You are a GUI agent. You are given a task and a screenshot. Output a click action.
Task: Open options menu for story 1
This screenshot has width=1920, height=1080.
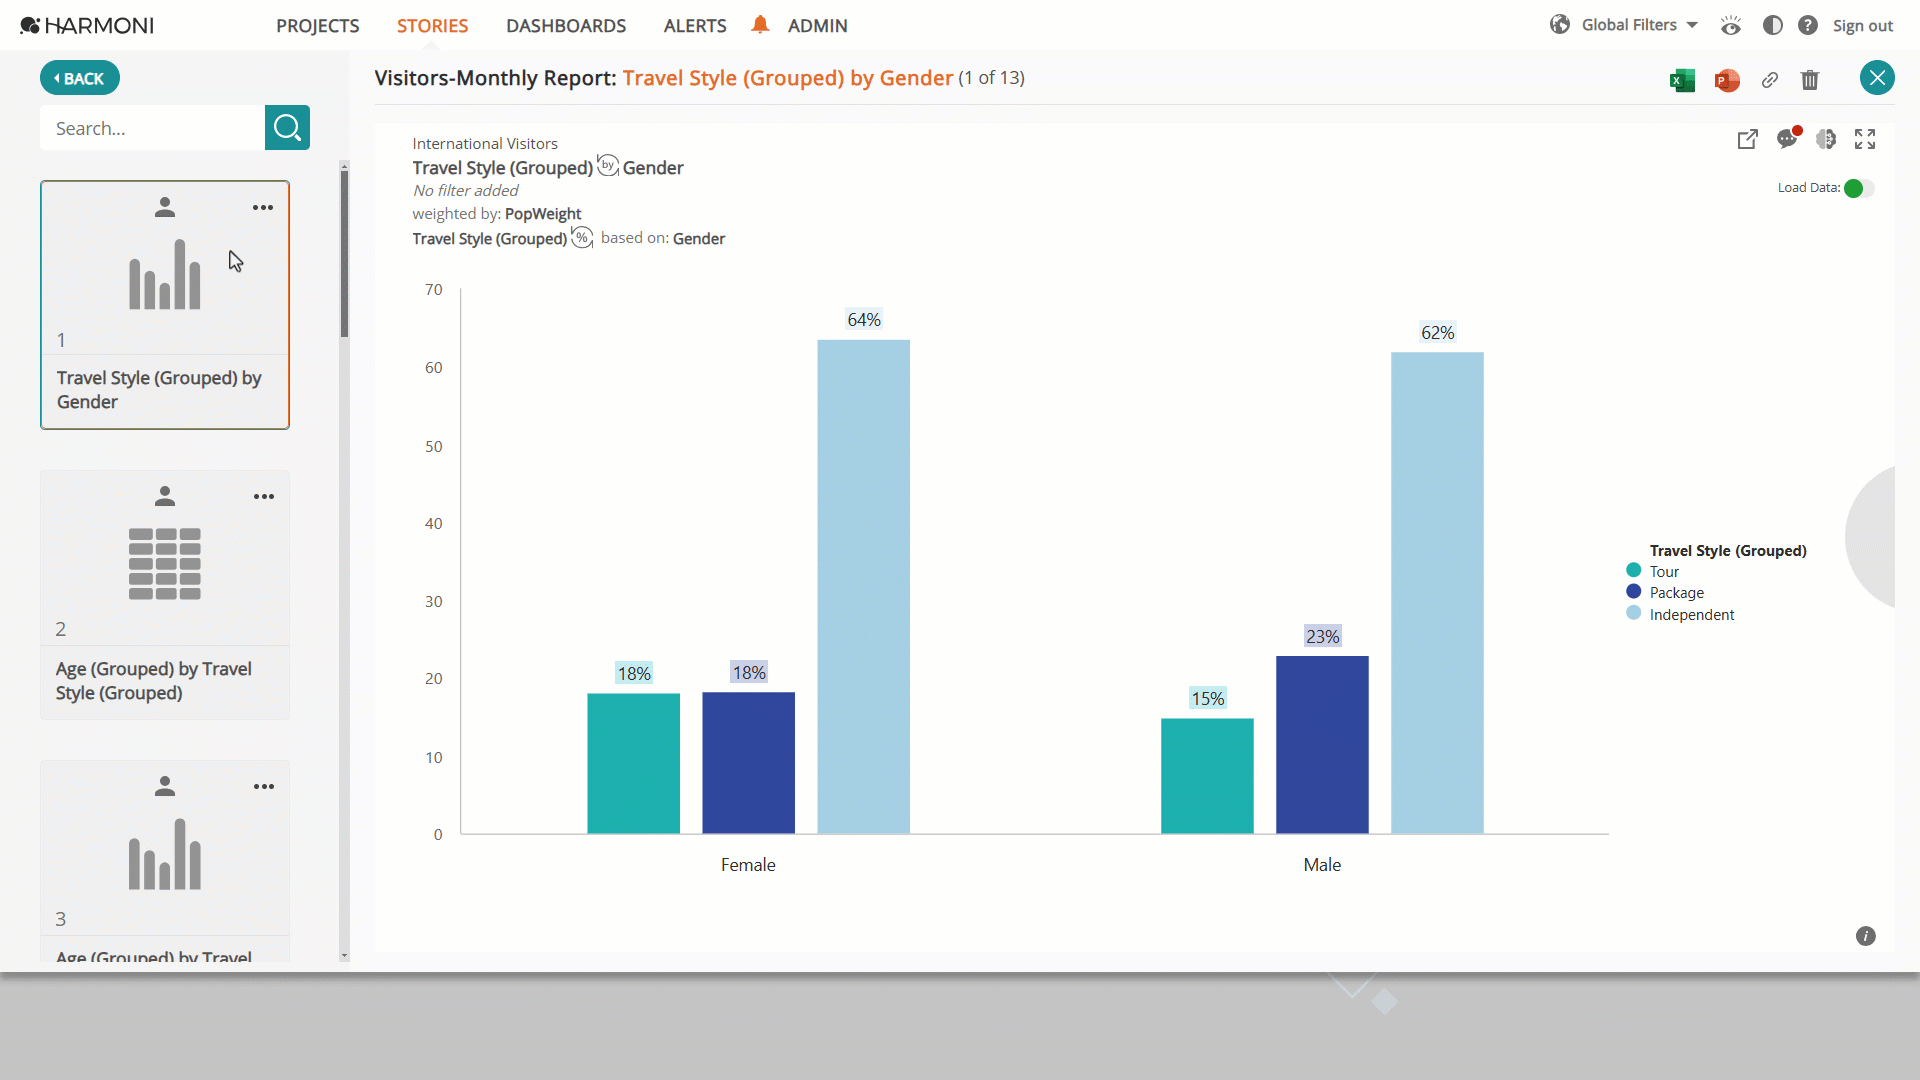pos(263,207)
